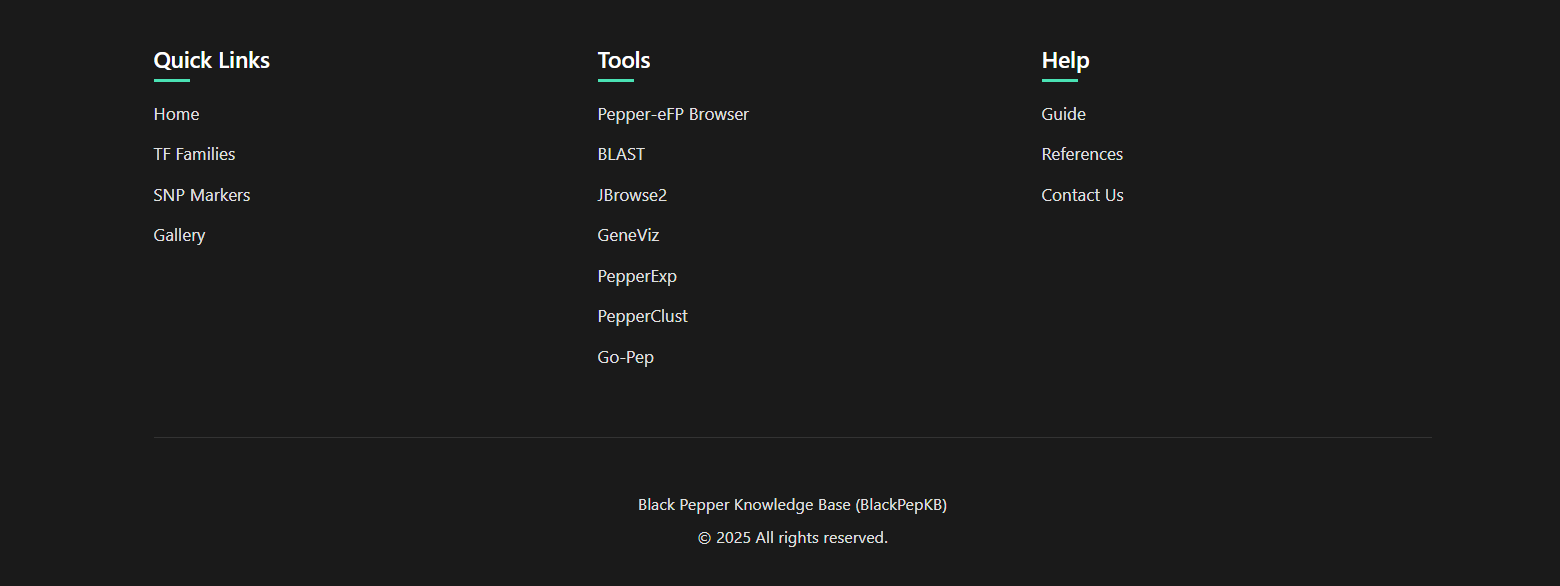Open the Go-Pep tool link
1560x586 pixels.
[x=625, y=357]
